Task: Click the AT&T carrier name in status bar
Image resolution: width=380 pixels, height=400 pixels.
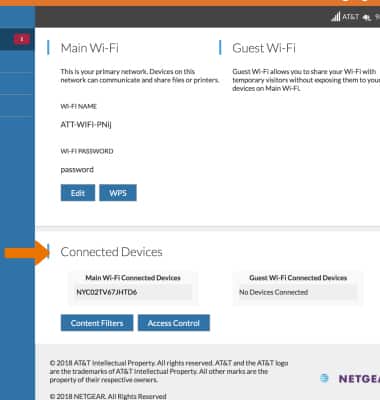Action: click(350, 17)
